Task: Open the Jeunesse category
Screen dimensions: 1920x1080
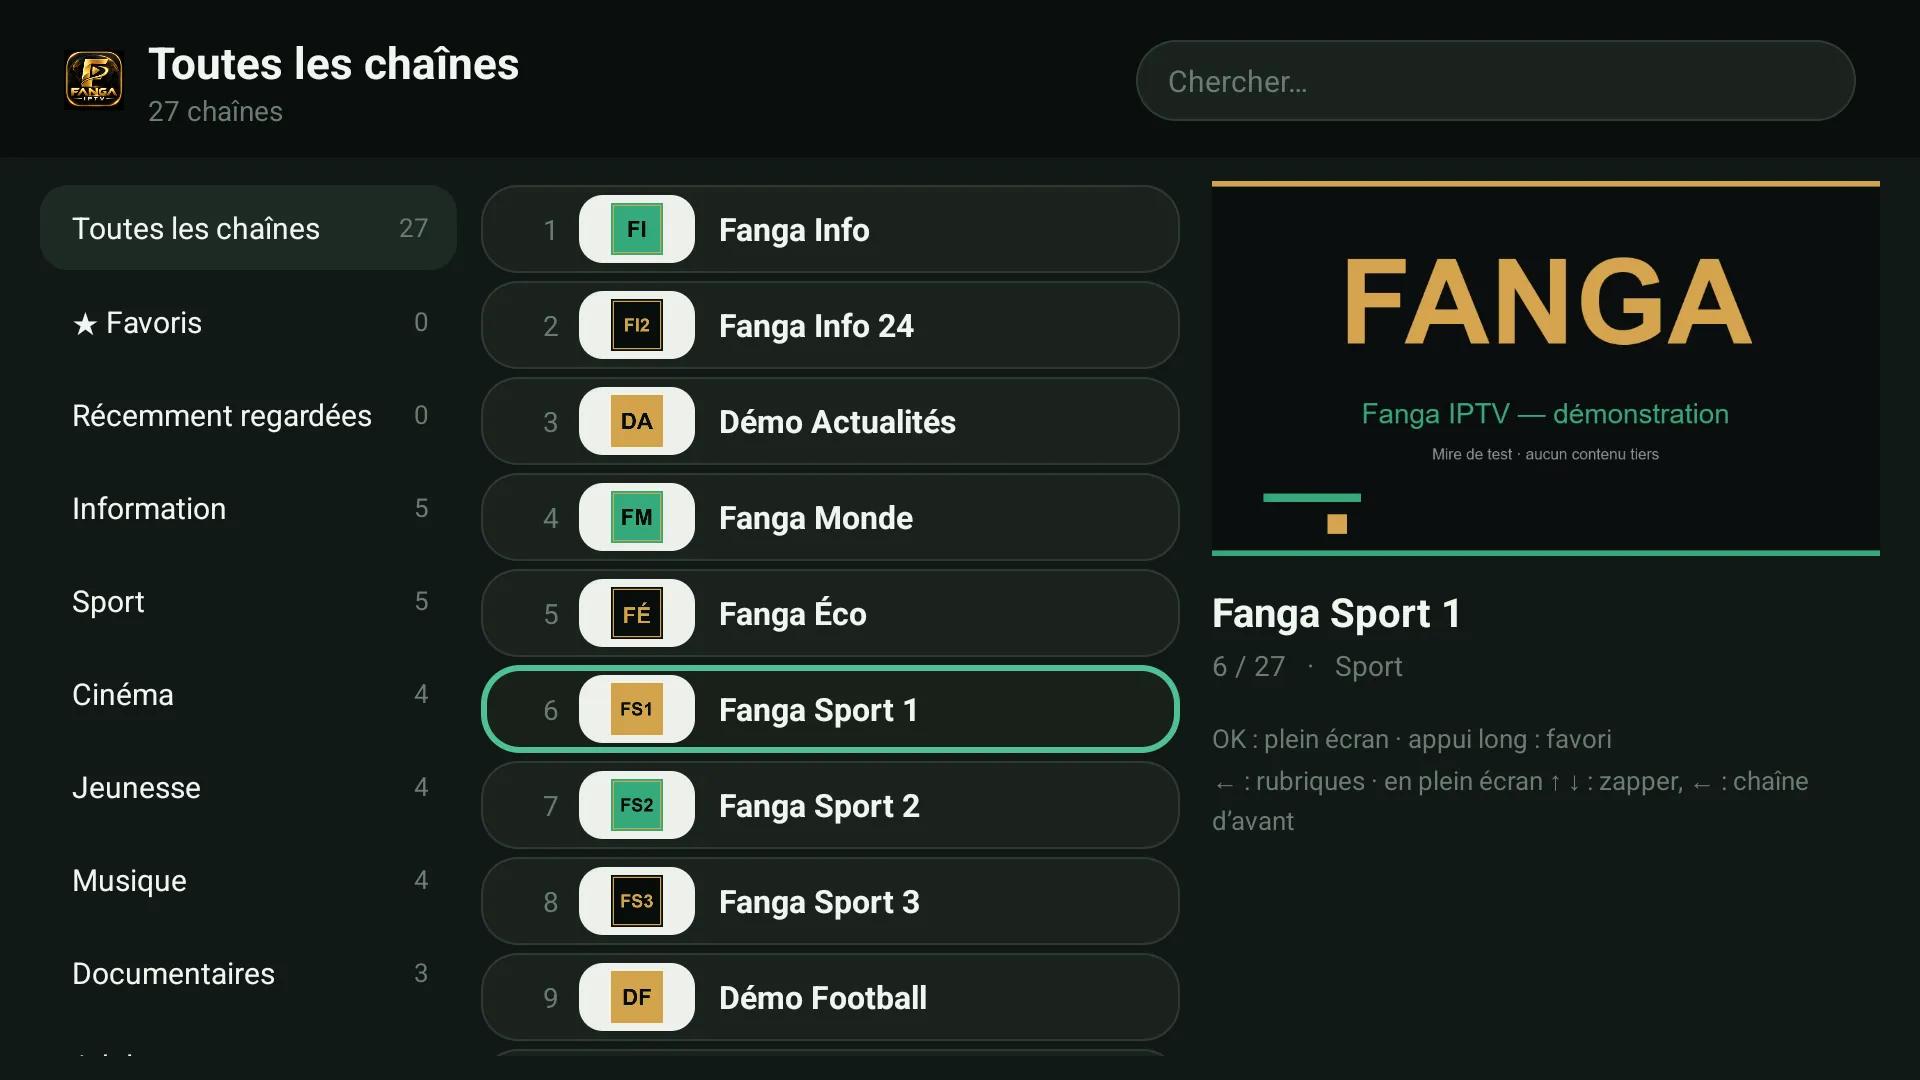Action: coord(248,787)
